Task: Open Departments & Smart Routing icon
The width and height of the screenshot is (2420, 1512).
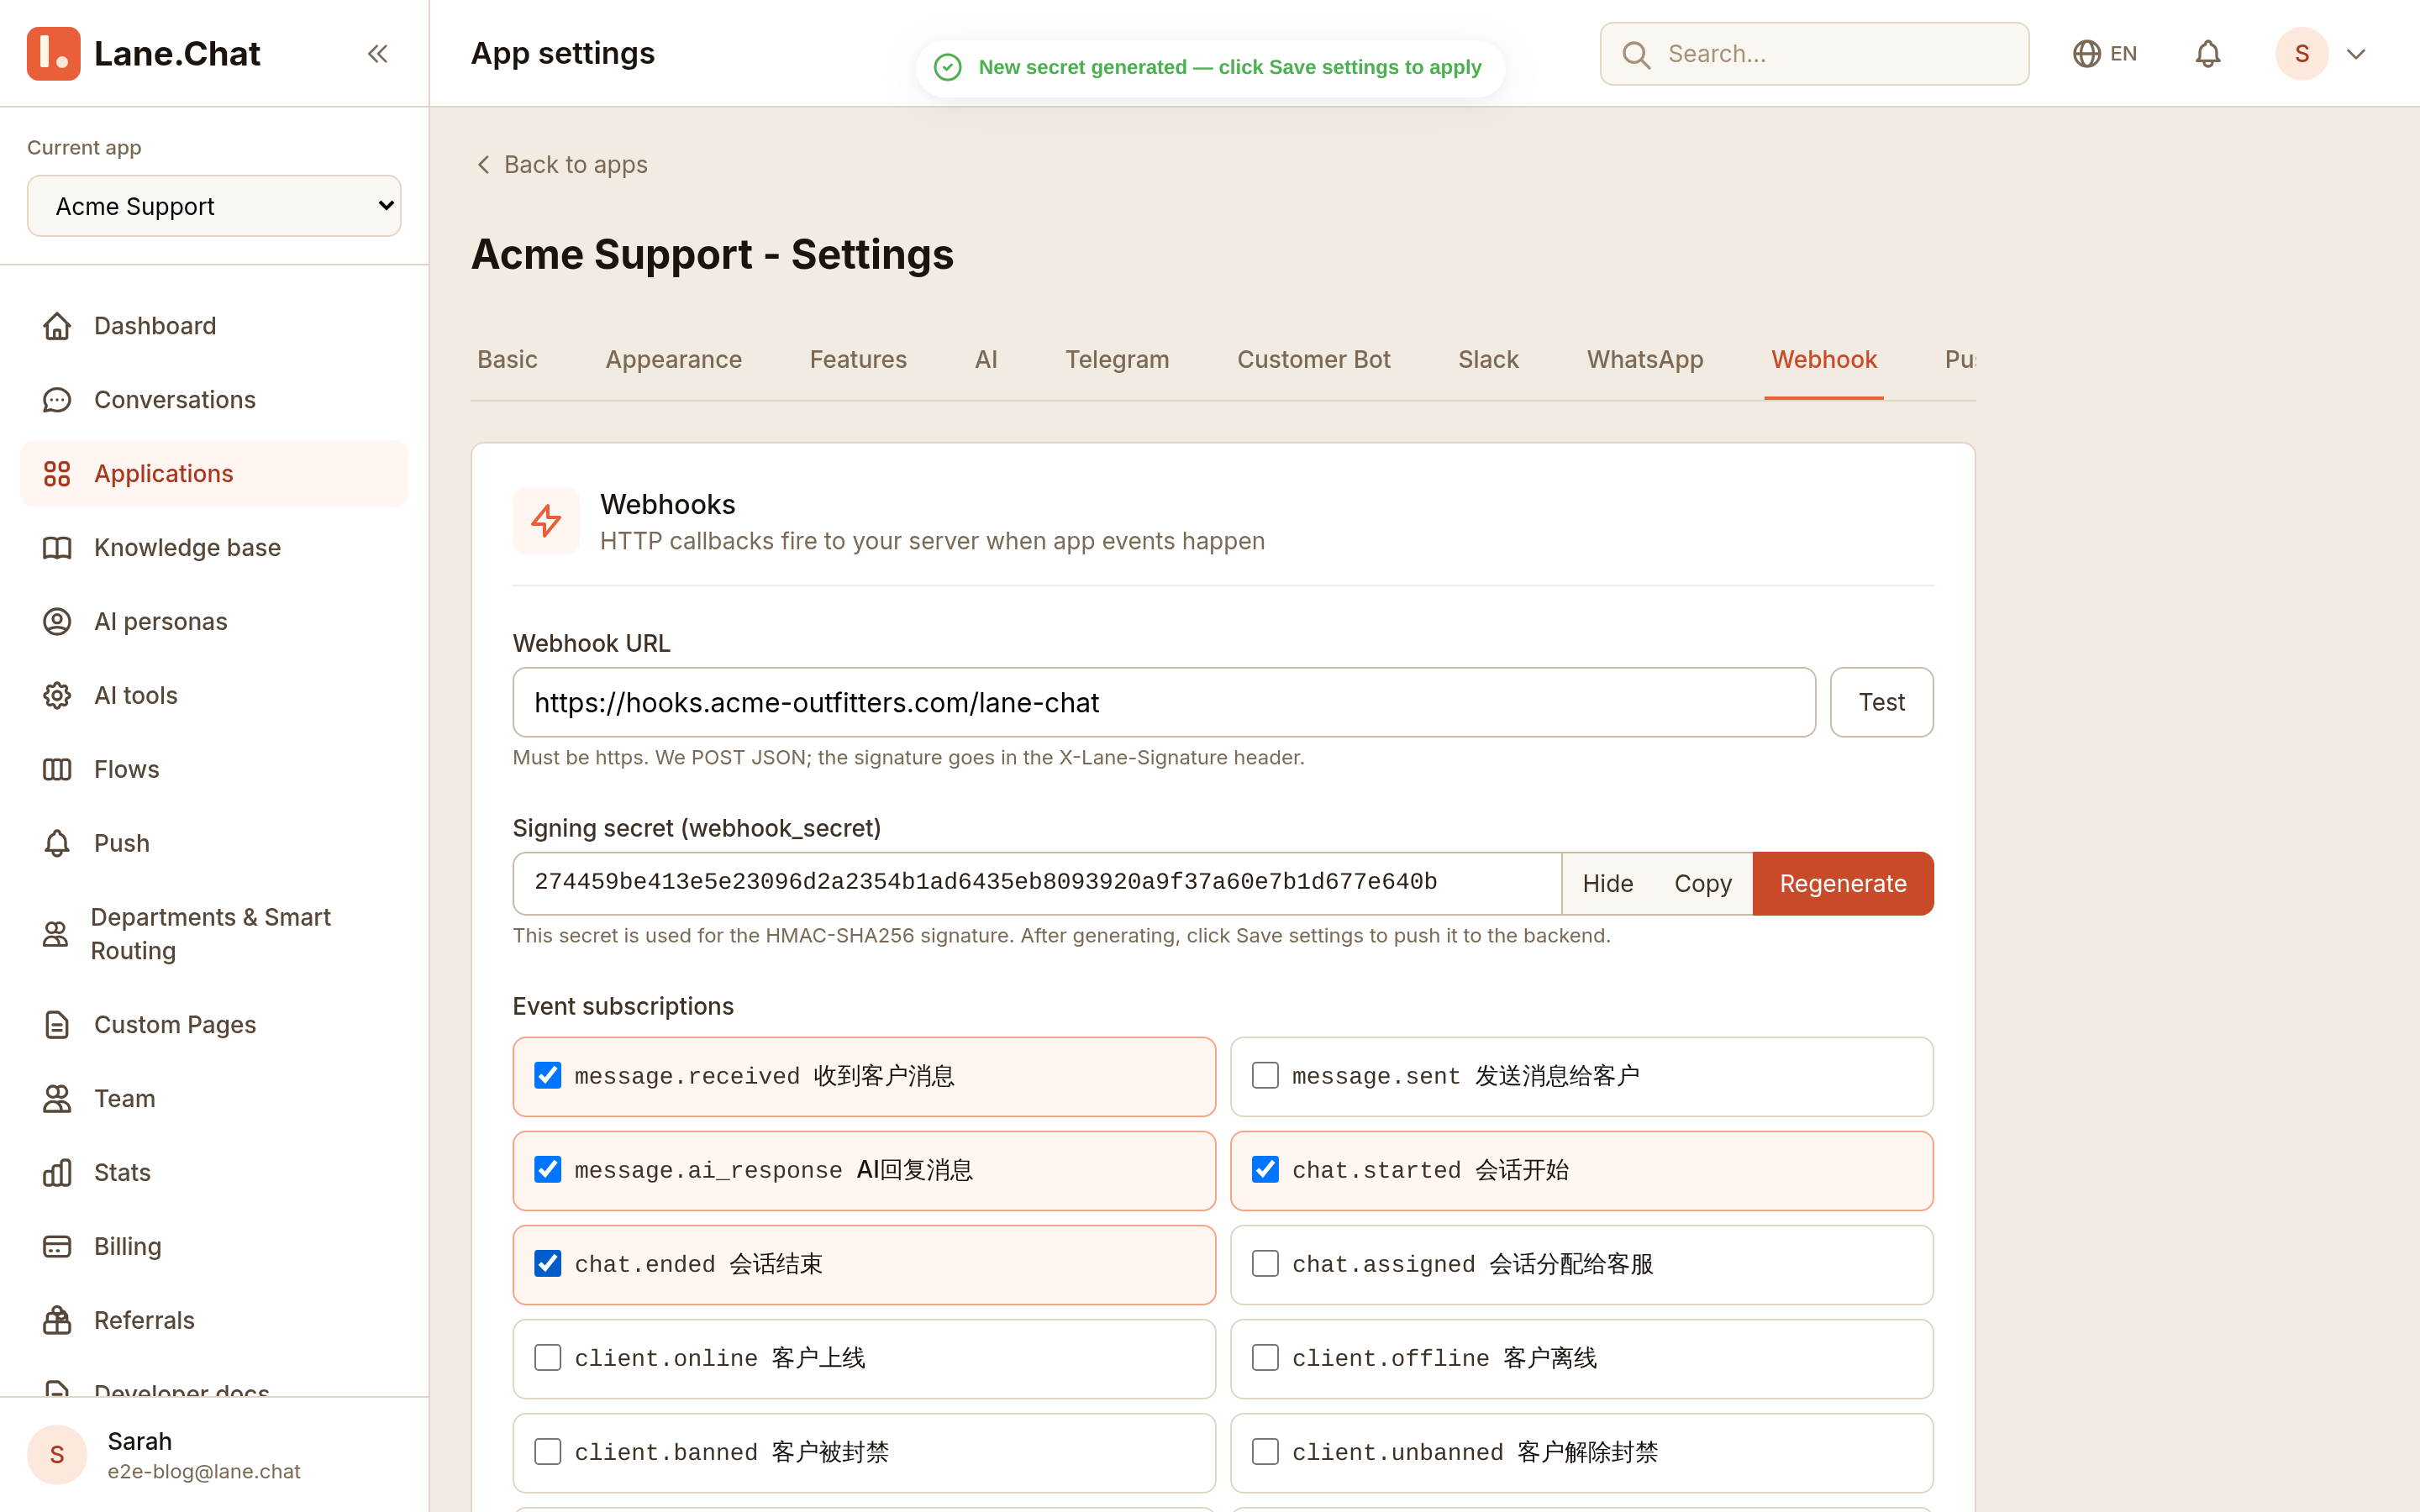Action: click(x=55, y=934)
